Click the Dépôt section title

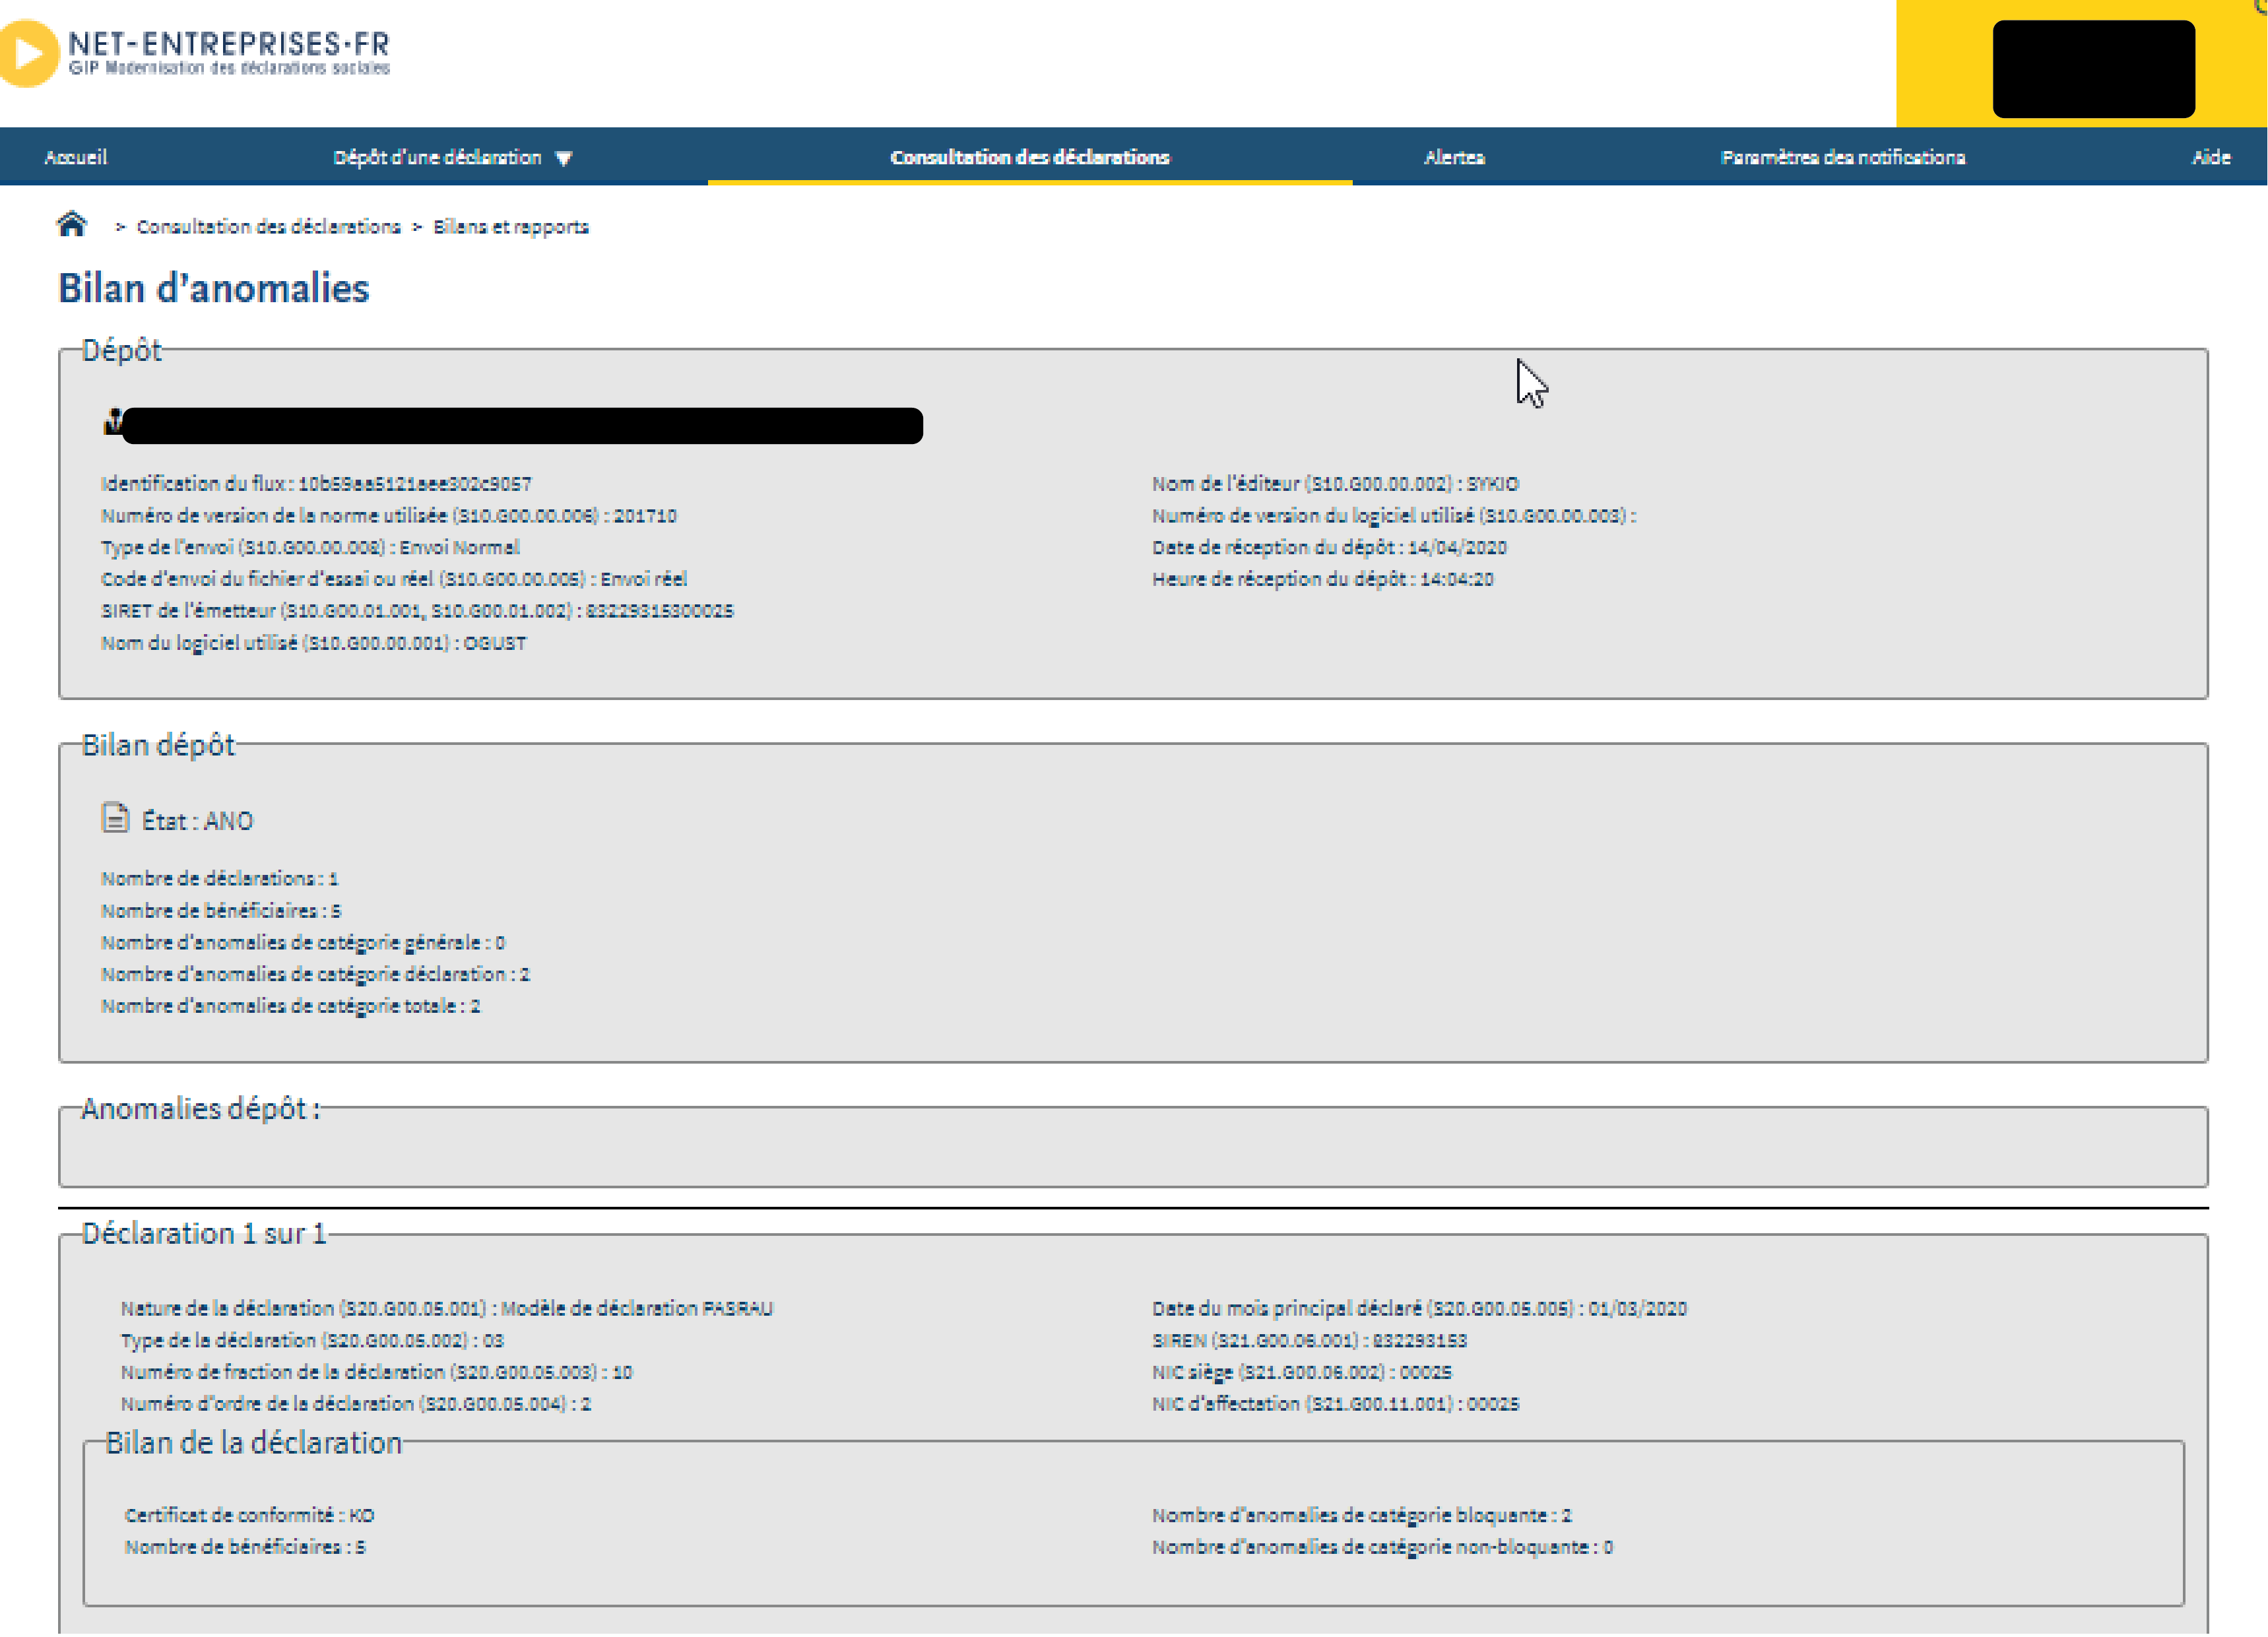121,350
